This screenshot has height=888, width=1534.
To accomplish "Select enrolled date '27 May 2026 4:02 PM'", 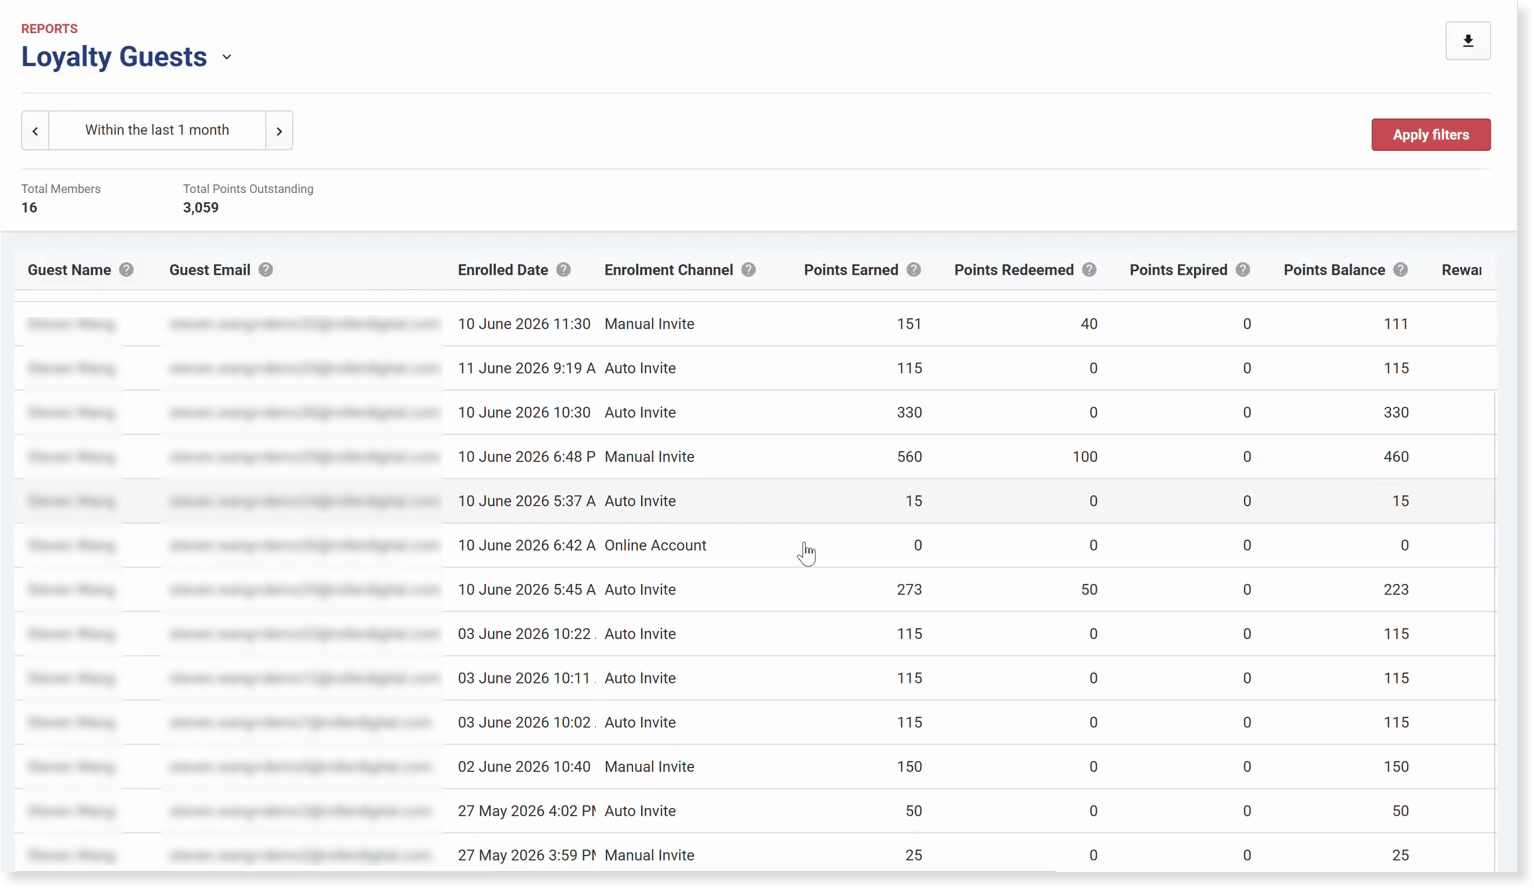I will click(x=526, y=811).
